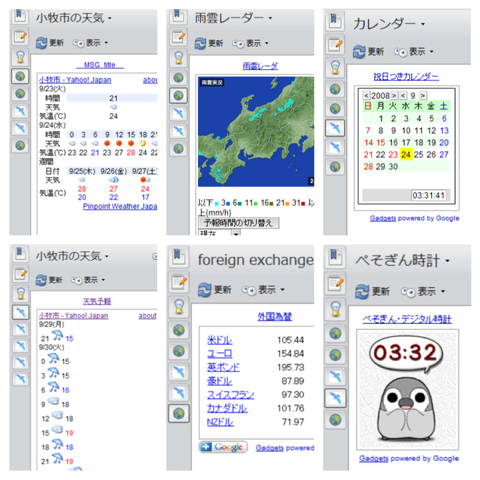Click the highlighted globe icon in 雨雲レーダー sidebar
Screen dimensions: 480x480
(x=178, y=96)
